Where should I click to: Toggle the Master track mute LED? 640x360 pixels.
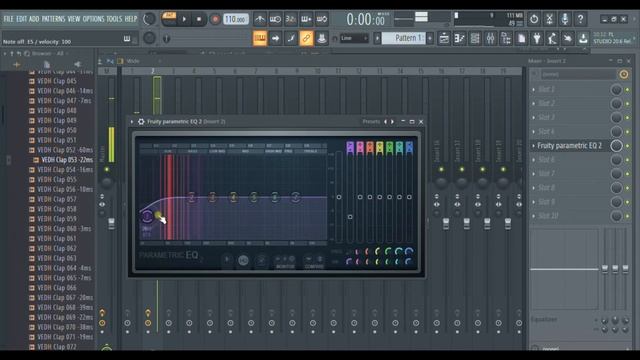tap(107, 169)
